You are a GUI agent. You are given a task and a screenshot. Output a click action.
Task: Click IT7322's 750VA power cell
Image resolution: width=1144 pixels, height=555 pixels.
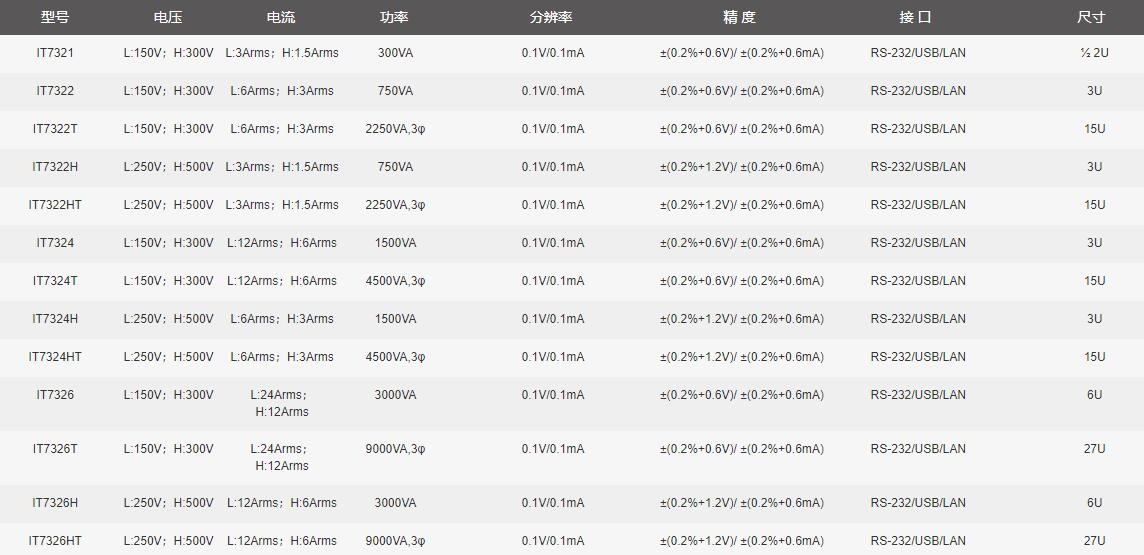pos(395,91)
